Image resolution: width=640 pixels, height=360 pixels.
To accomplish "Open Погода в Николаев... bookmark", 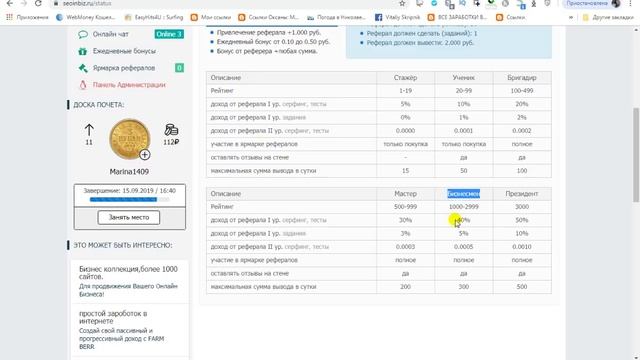I will [x=336, y=17].
